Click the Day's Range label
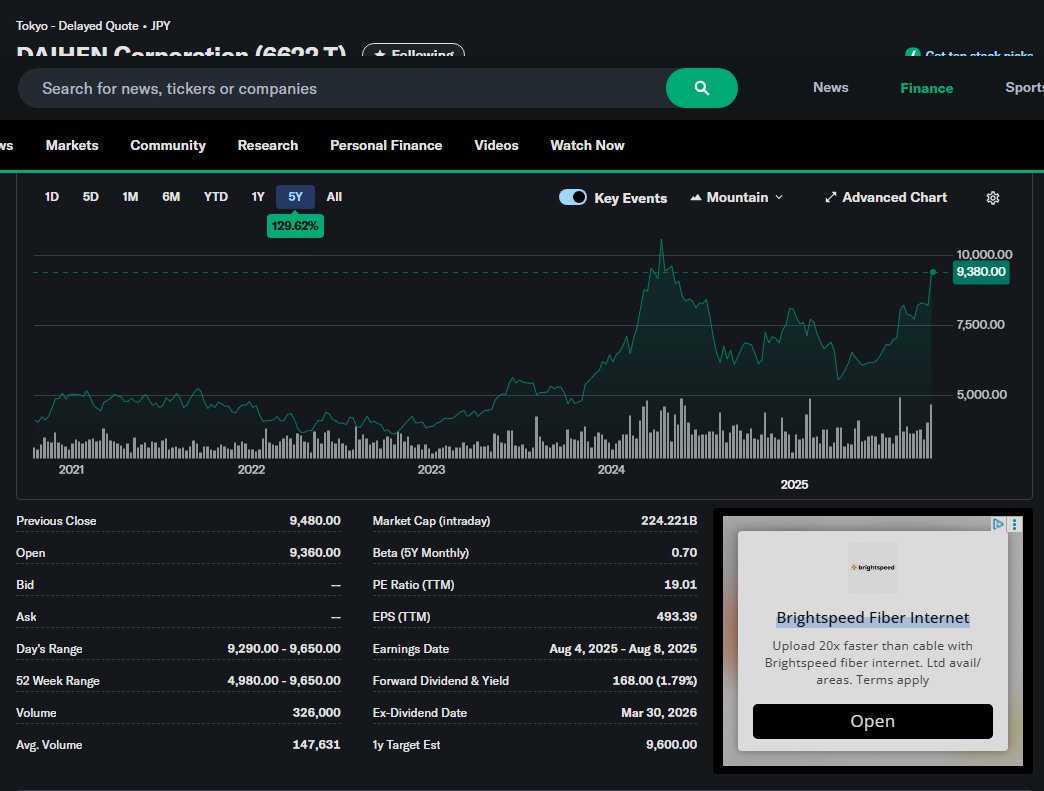Screen dimensions: 1044x791 click(x=49, y=649)
